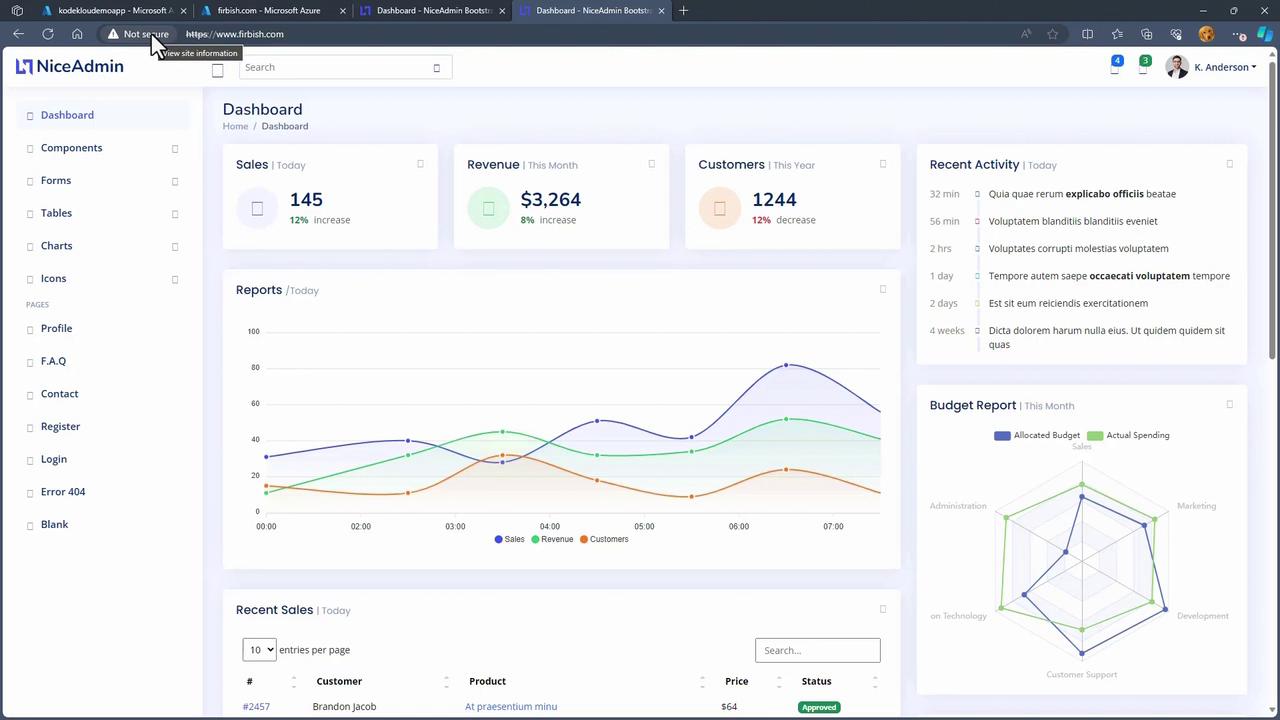
Task: Click the Not secure site information icon
Action: click(114, 34)
